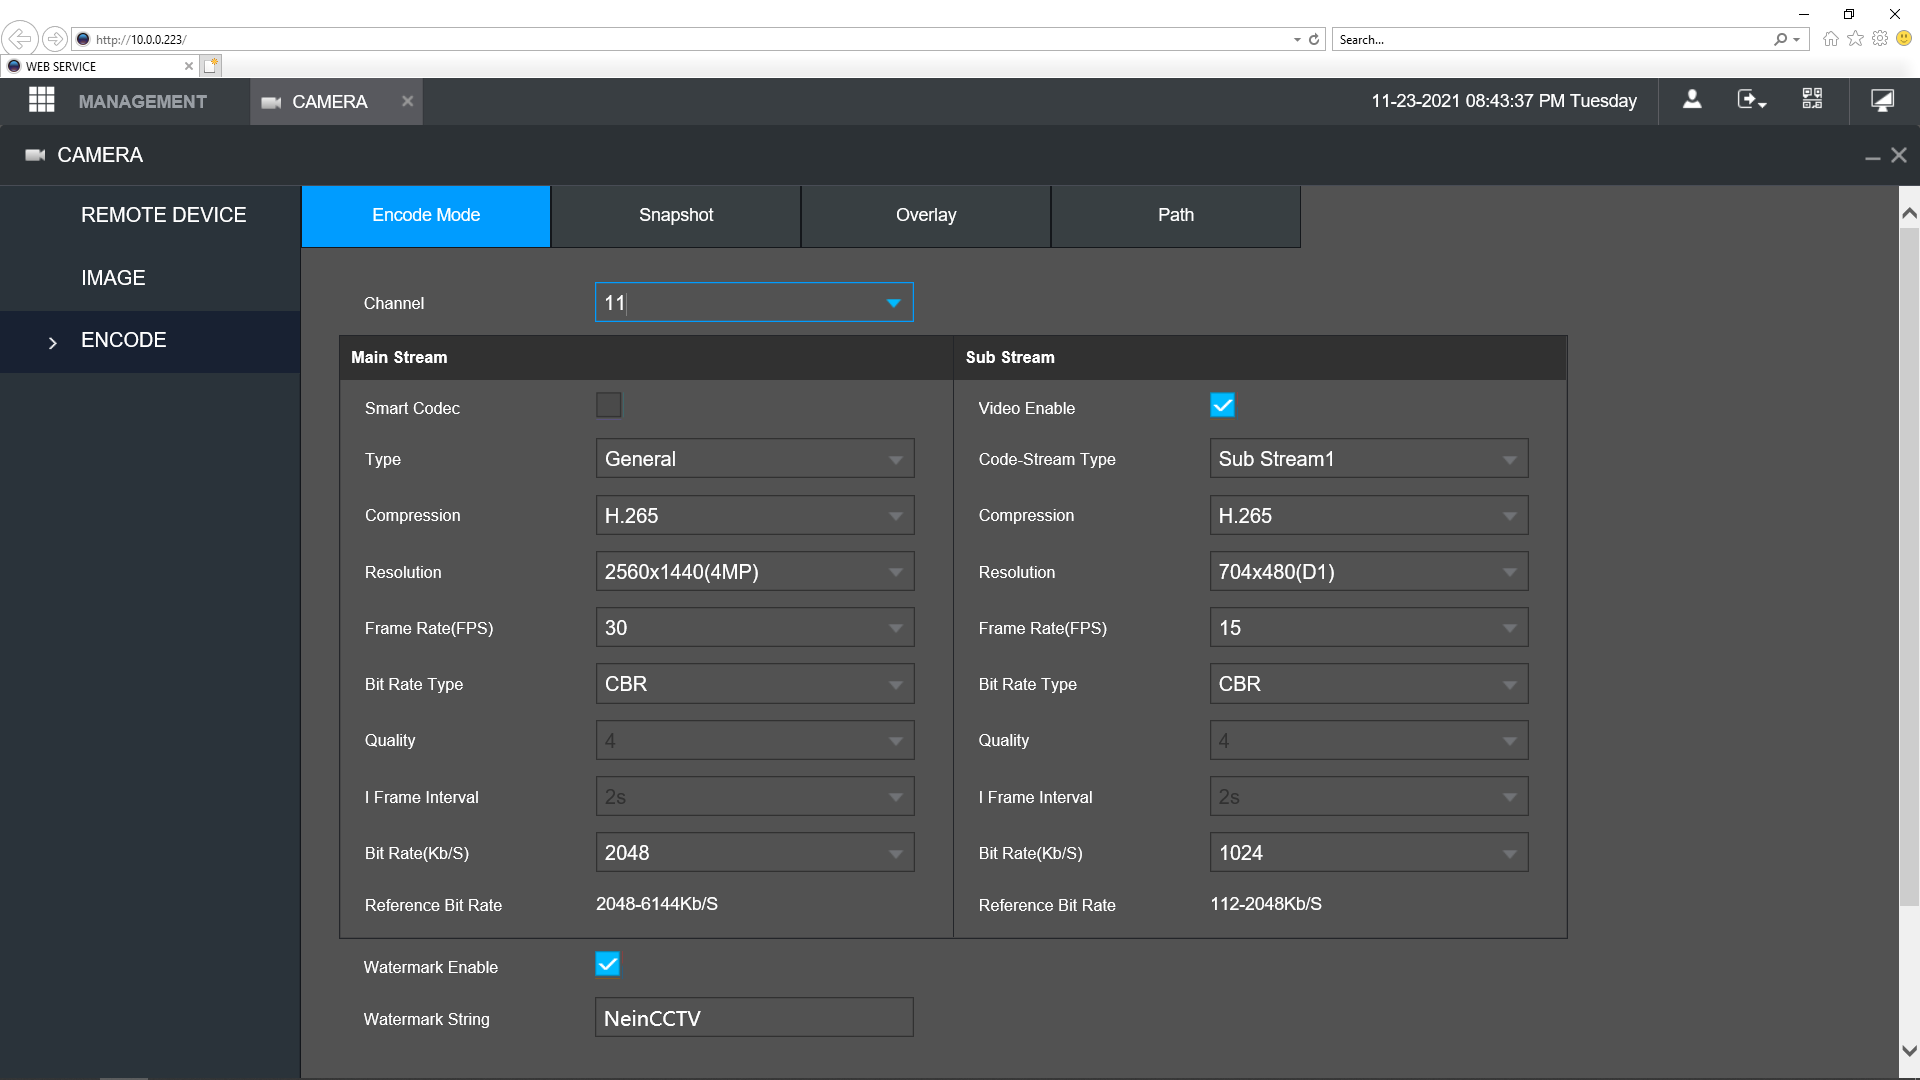1920x1080 pixels.
Task: Click the browser back arrow
Action: 19,39
